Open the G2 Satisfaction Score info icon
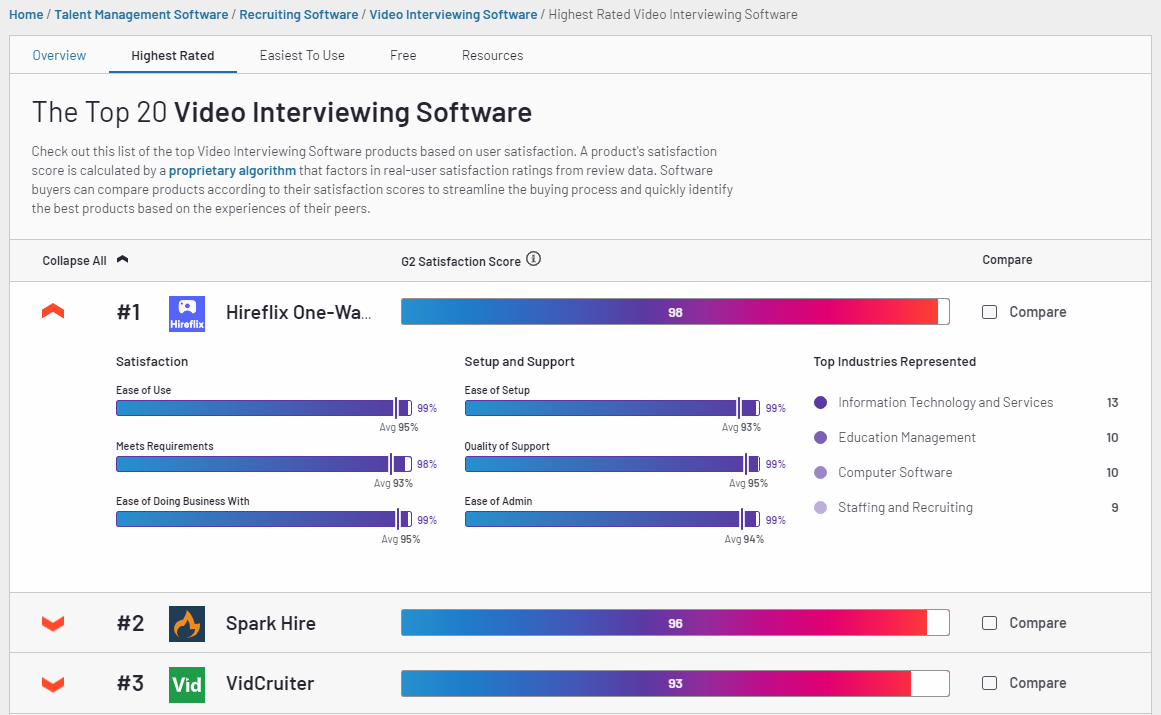Viewport: 1161px width, 715px height. point(533,258)
